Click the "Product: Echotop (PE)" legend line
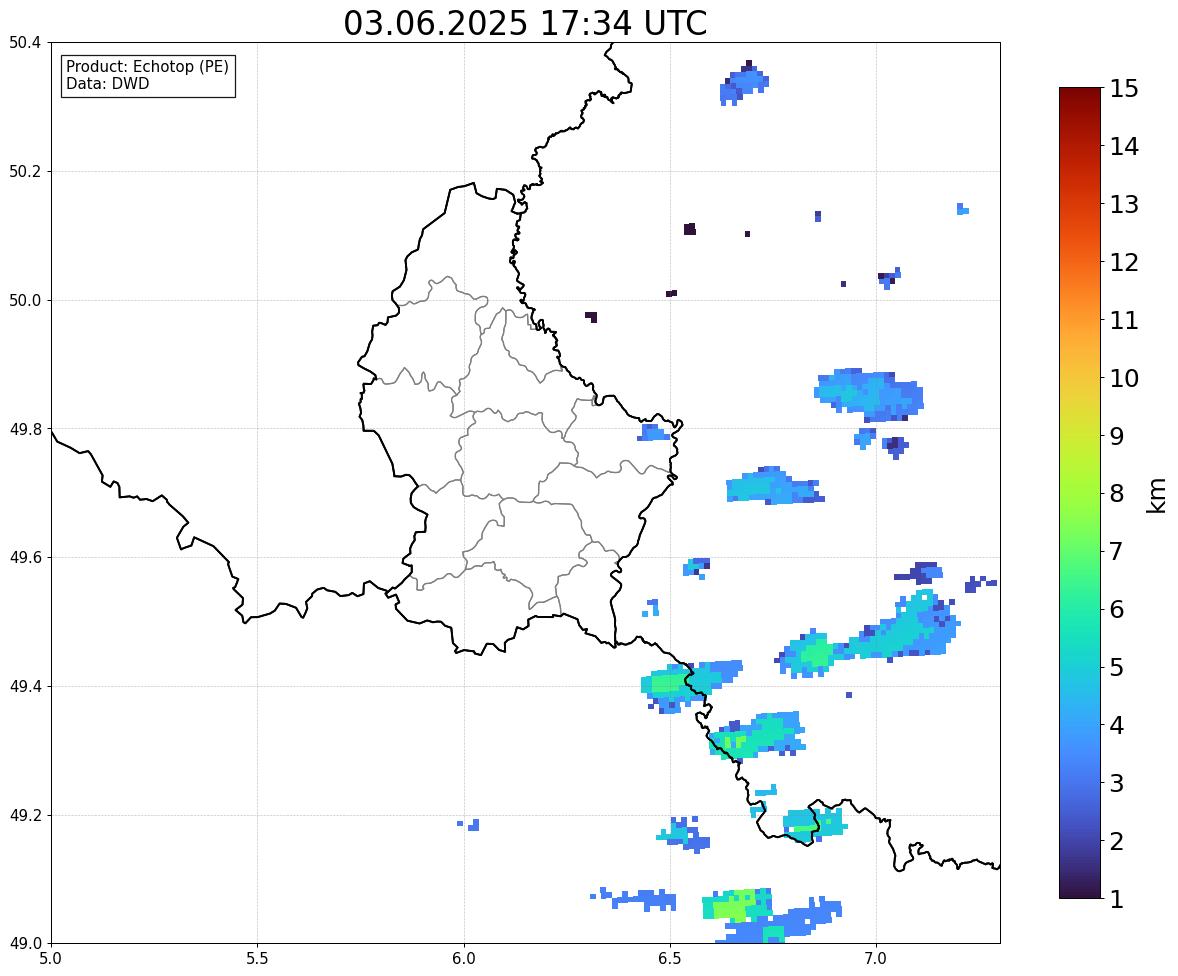Screen dimensions: 1178x976 [147, 67]
